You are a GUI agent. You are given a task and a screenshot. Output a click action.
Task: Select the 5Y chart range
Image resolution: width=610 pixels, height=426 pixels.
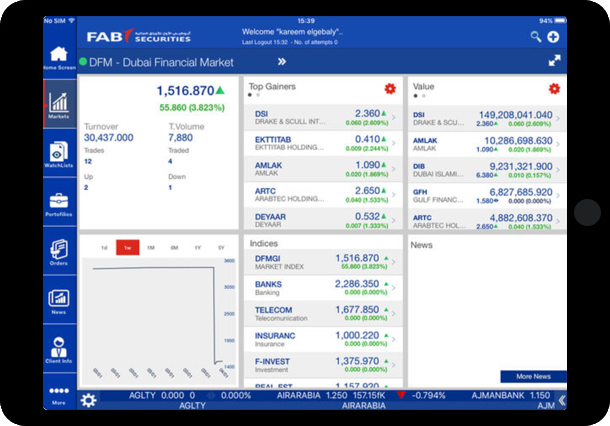point(221,247)
